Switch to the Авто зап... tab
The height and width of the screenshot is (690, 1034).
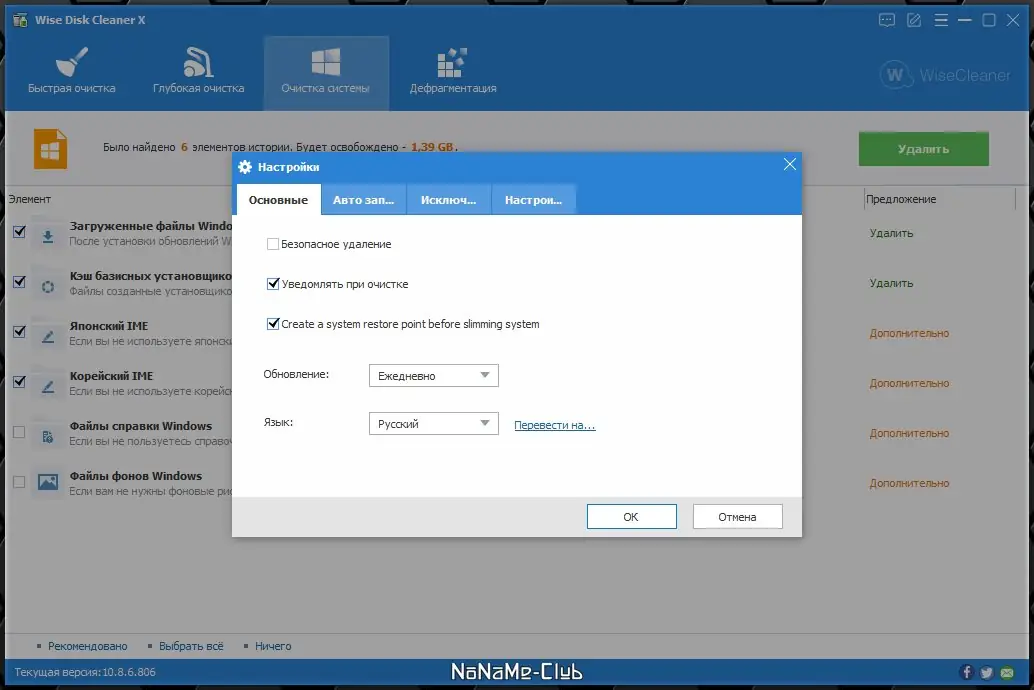(363, 200)
